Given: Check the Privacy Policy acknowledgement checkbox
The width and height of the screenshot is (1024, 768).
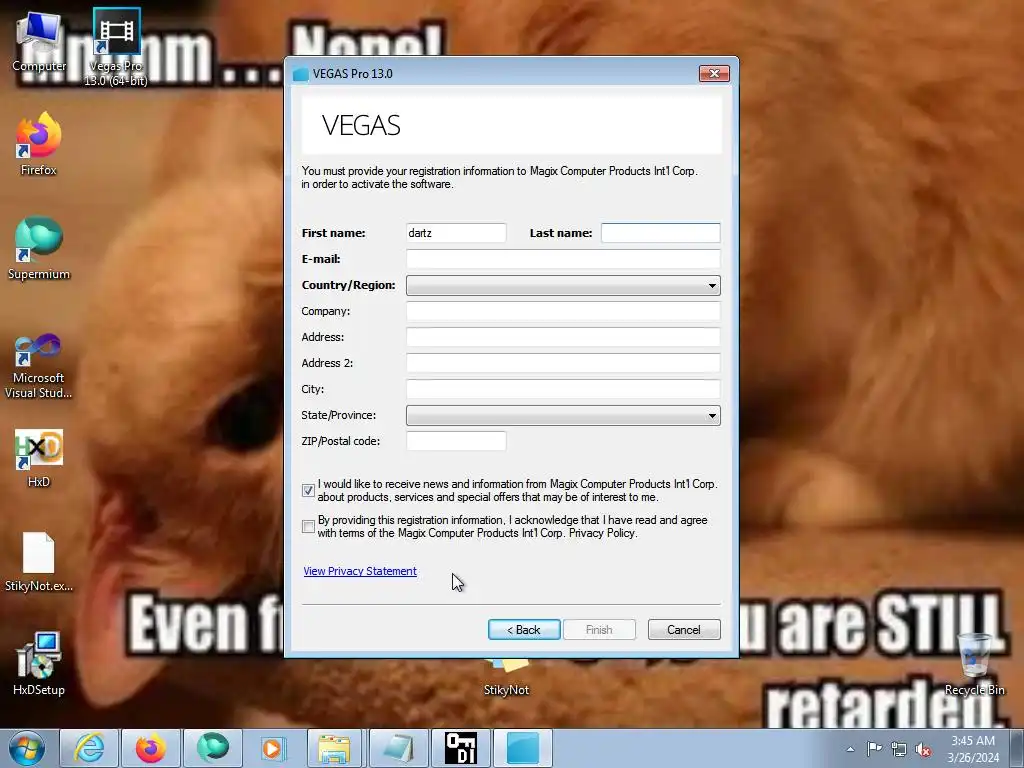Looking at the screenshot, I should tap(308, 526).
